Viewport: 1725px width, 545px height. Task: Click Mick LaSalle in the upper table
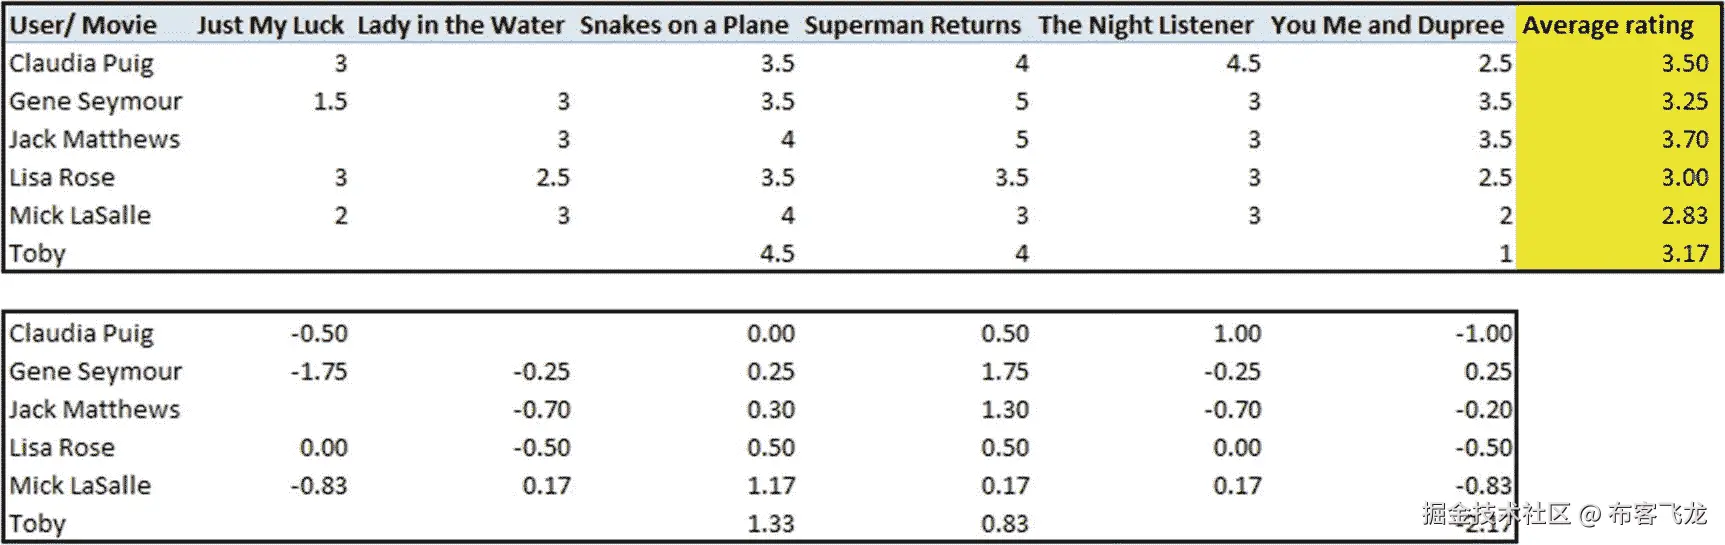[x=80, y=216]
